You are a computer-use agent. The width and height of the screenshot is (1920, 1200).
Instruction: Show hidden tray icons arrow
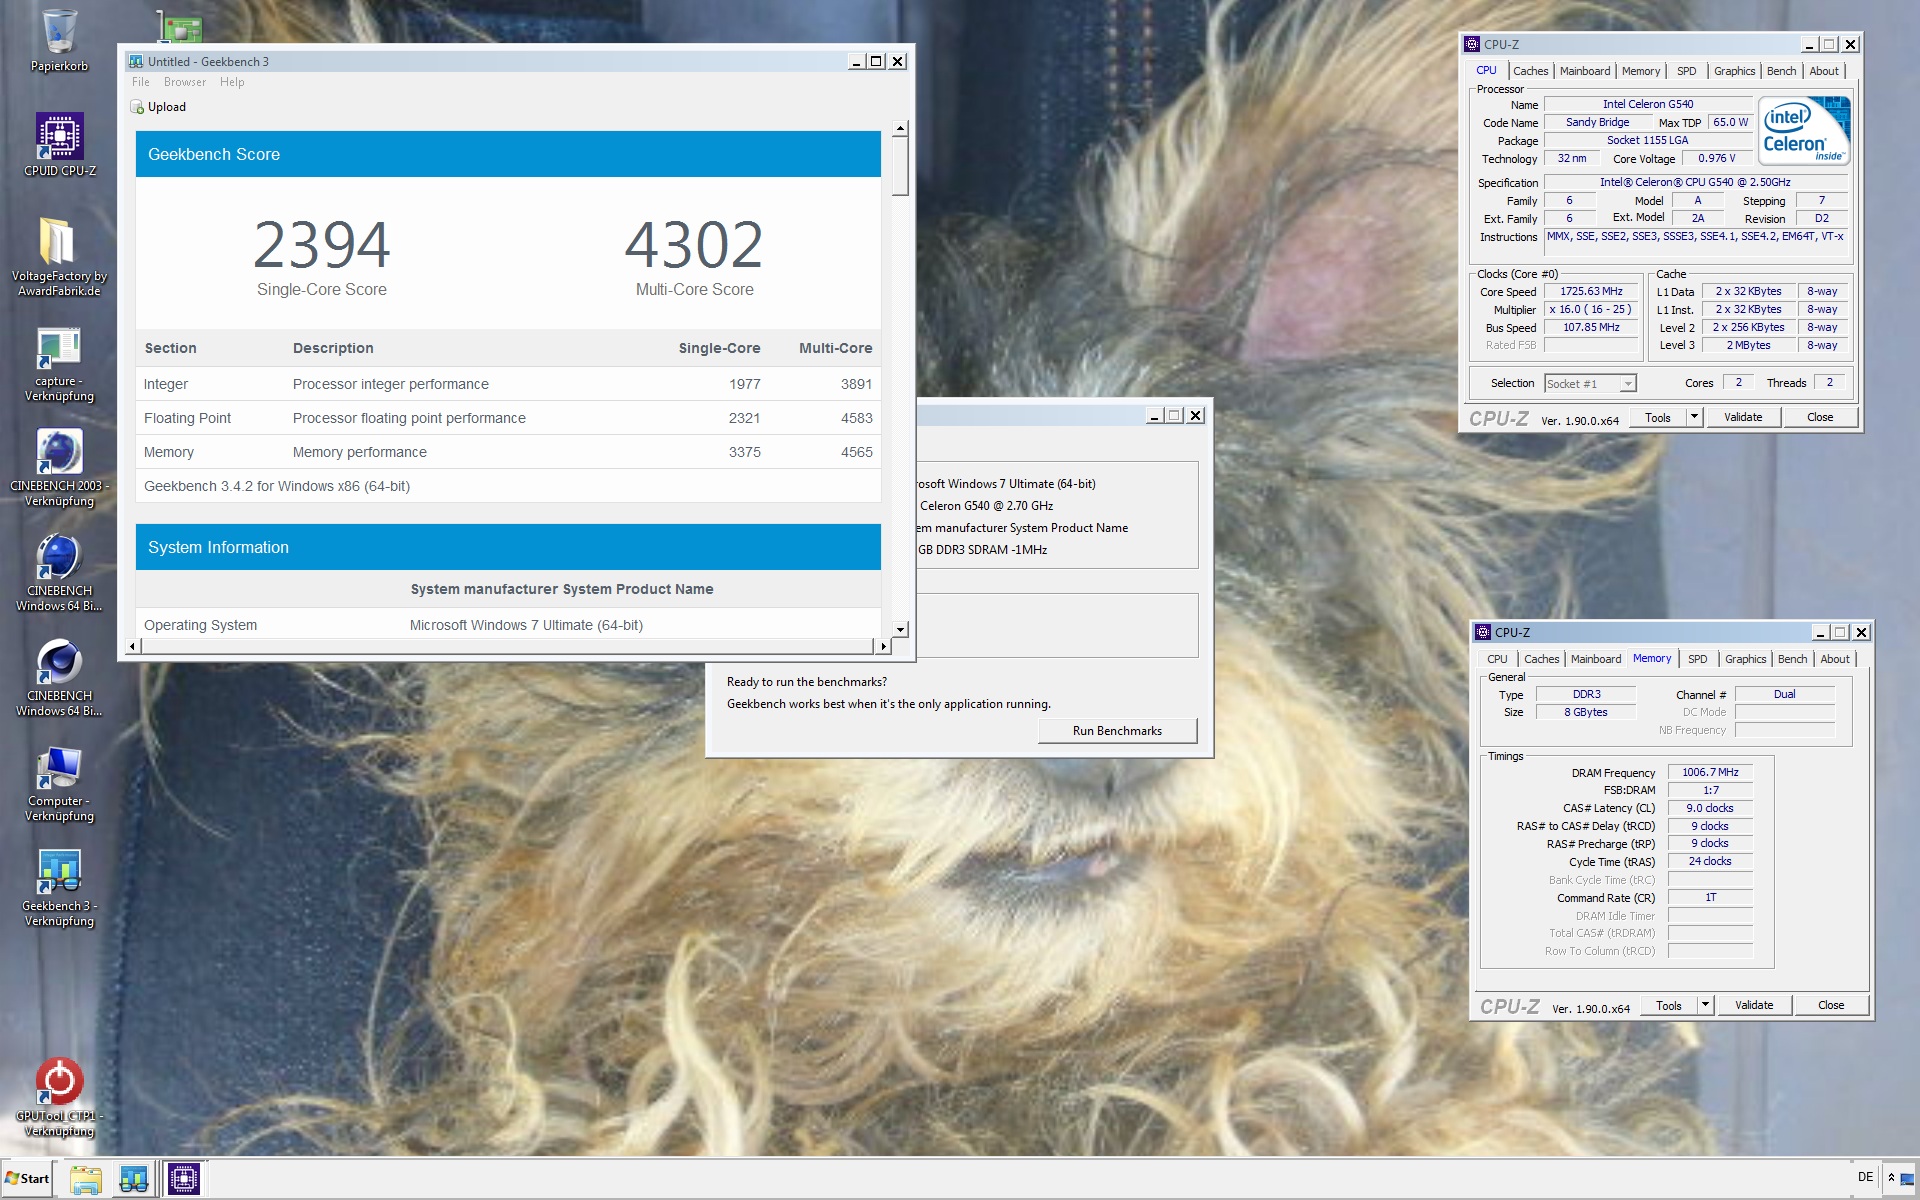[x=1891, y=1178]
